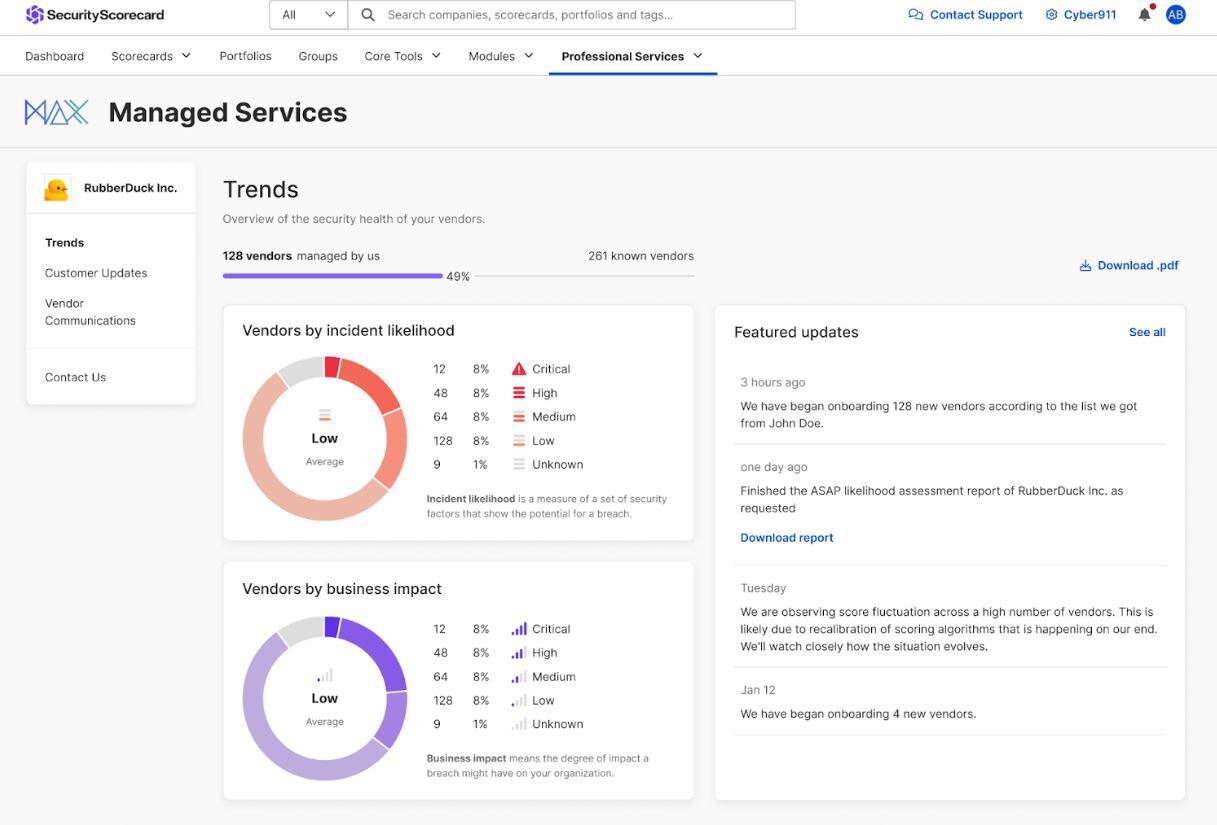
Task: Switch to the Customer Updates section
Action: click(x=95, y=272)
